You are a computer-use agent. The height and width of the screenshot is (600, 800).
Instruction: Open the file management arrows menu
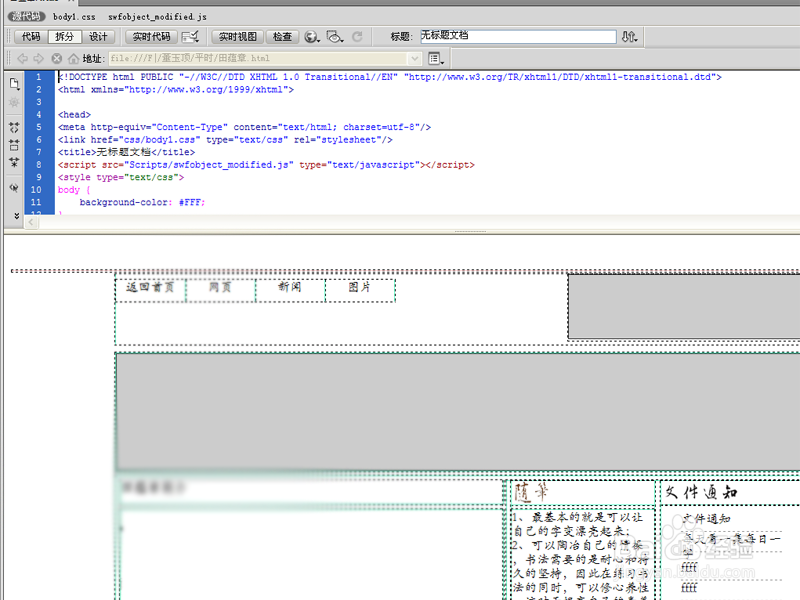pyautogui.click(x=629, y=37)
